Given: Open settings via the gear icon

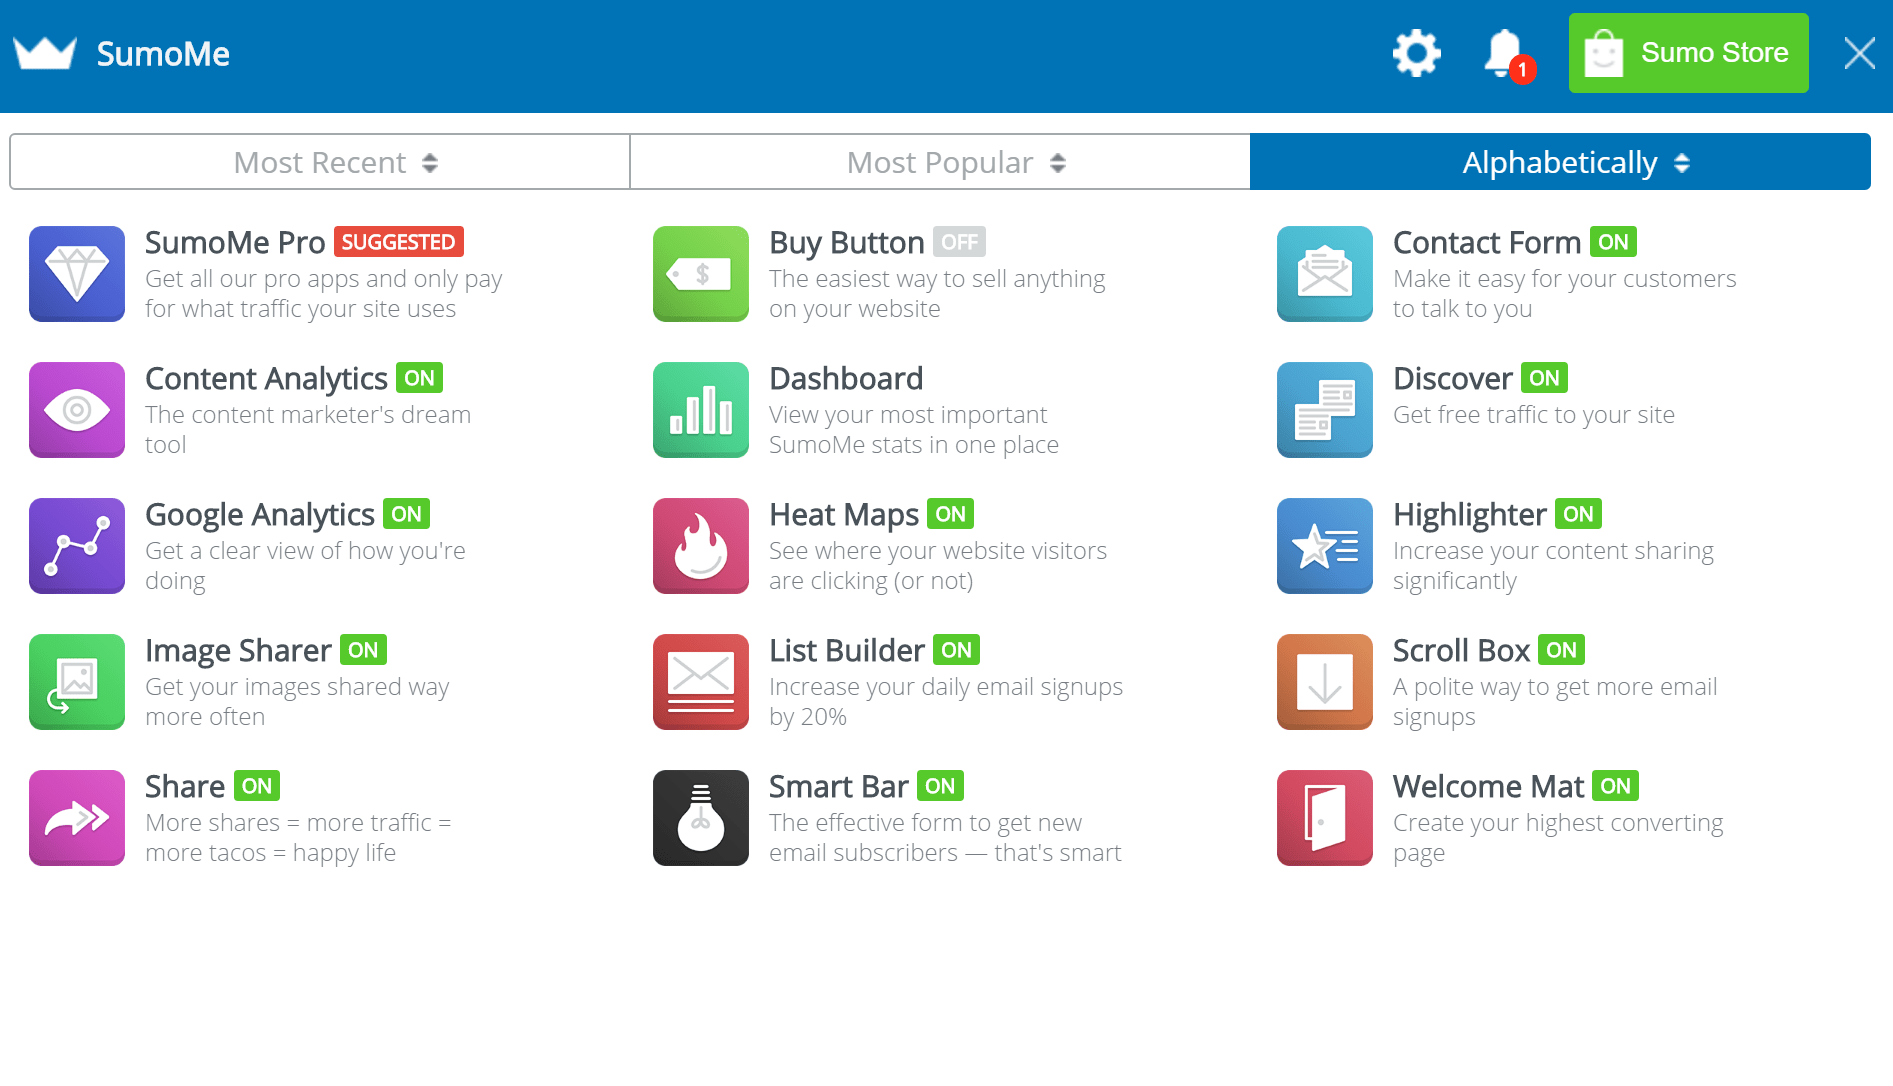Looking at the screenshot, I should coord(1417,53).
